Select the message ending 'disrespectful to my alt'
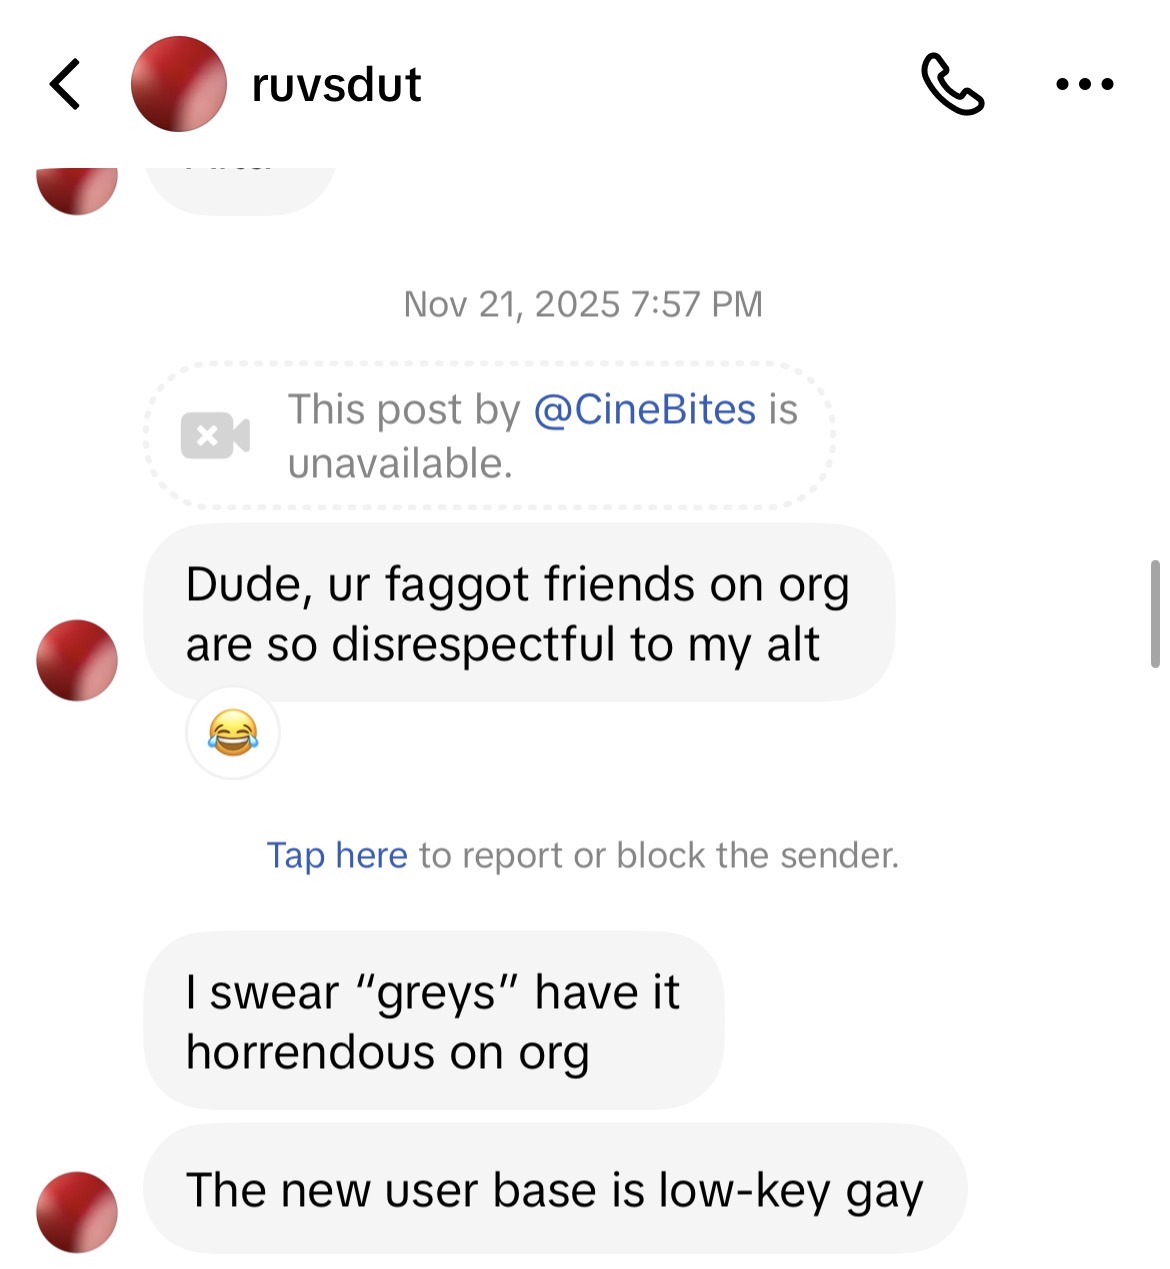Viewport: 1170px width, 1269px height. pyautogui.click(x=519, y=613)
